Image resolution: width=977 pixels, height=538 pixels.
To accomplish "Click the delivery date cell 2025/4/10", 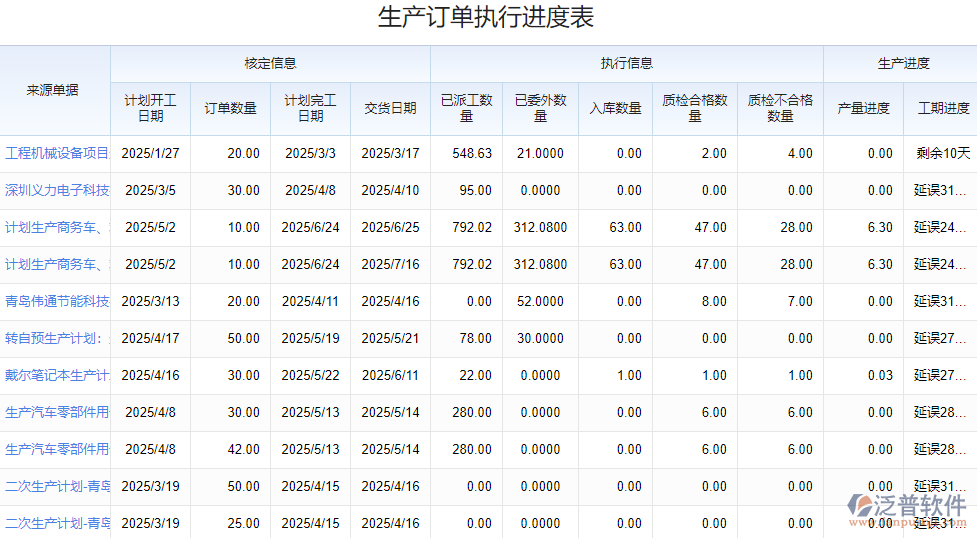I will click(x=391, y=190).
